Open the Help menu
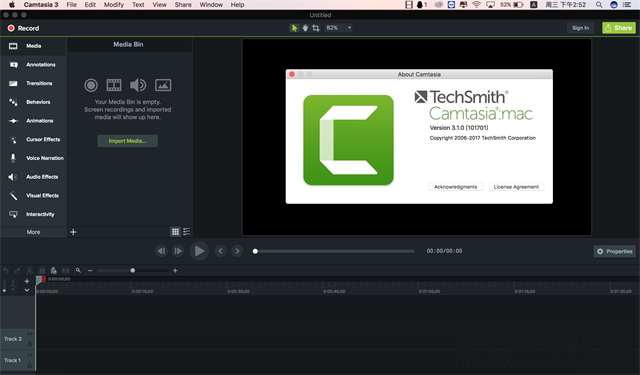 point(237,5)
